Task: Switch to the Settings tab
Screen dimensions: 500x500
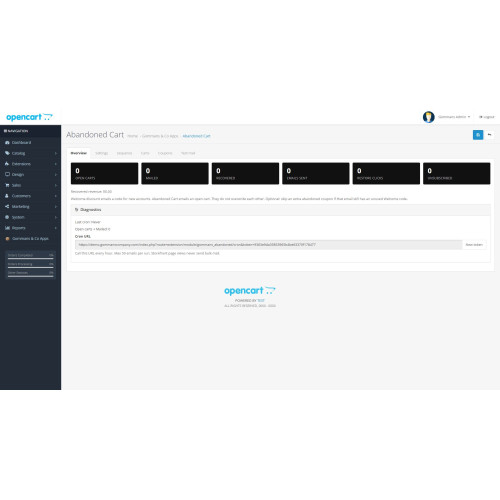Action: pyautogui.click(x=101, y=153)
